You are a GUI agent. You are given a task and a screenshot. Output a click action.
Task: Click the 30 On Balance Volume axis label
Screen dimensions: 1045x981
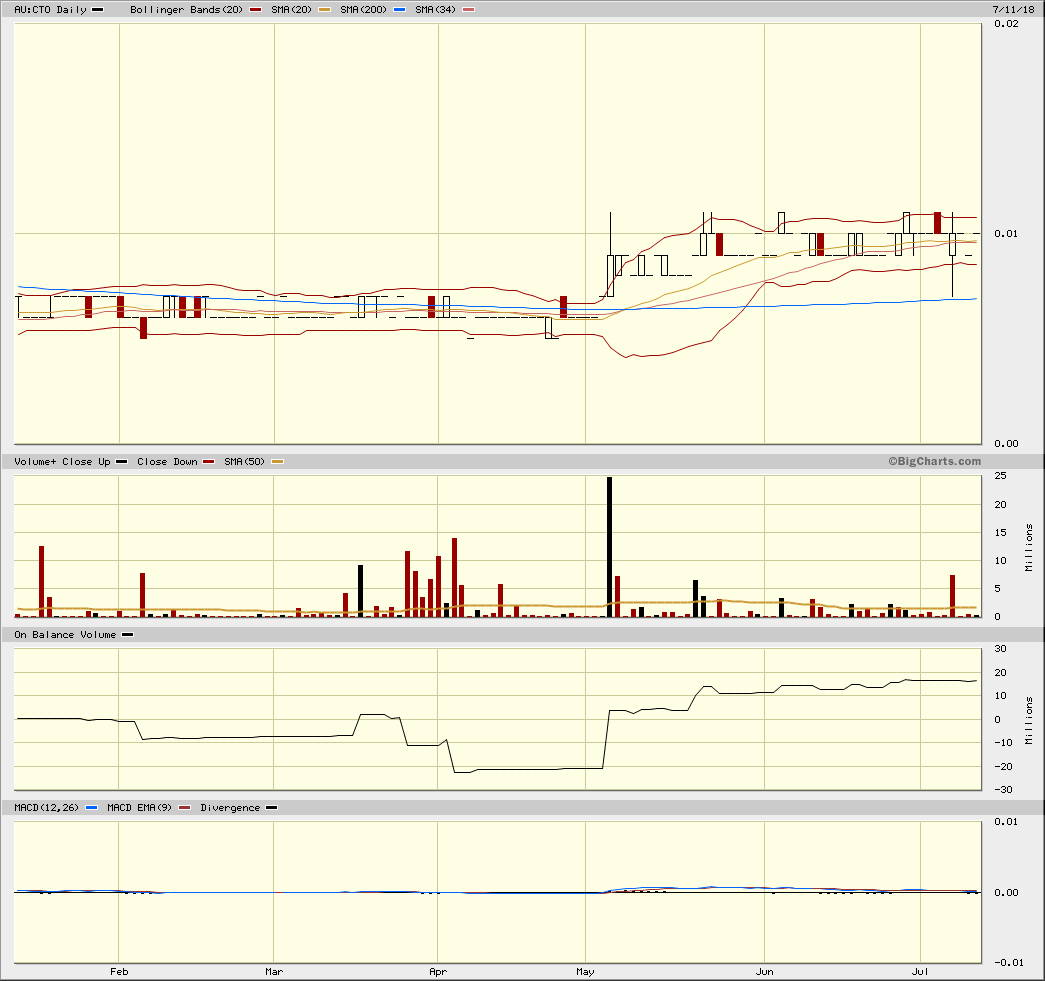[1000, 648]
